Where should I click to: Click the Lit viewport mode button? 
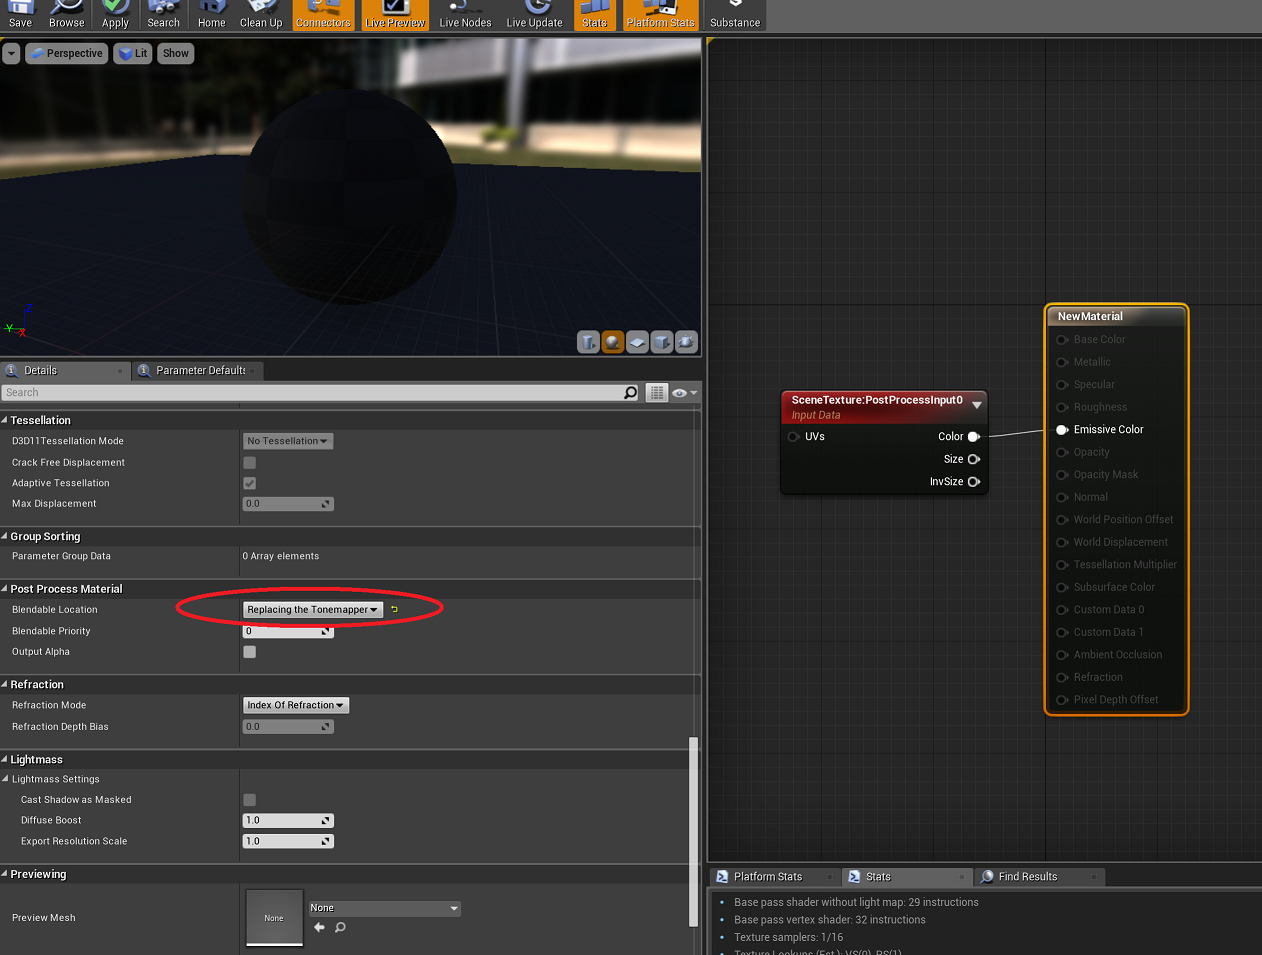(132, 53)
